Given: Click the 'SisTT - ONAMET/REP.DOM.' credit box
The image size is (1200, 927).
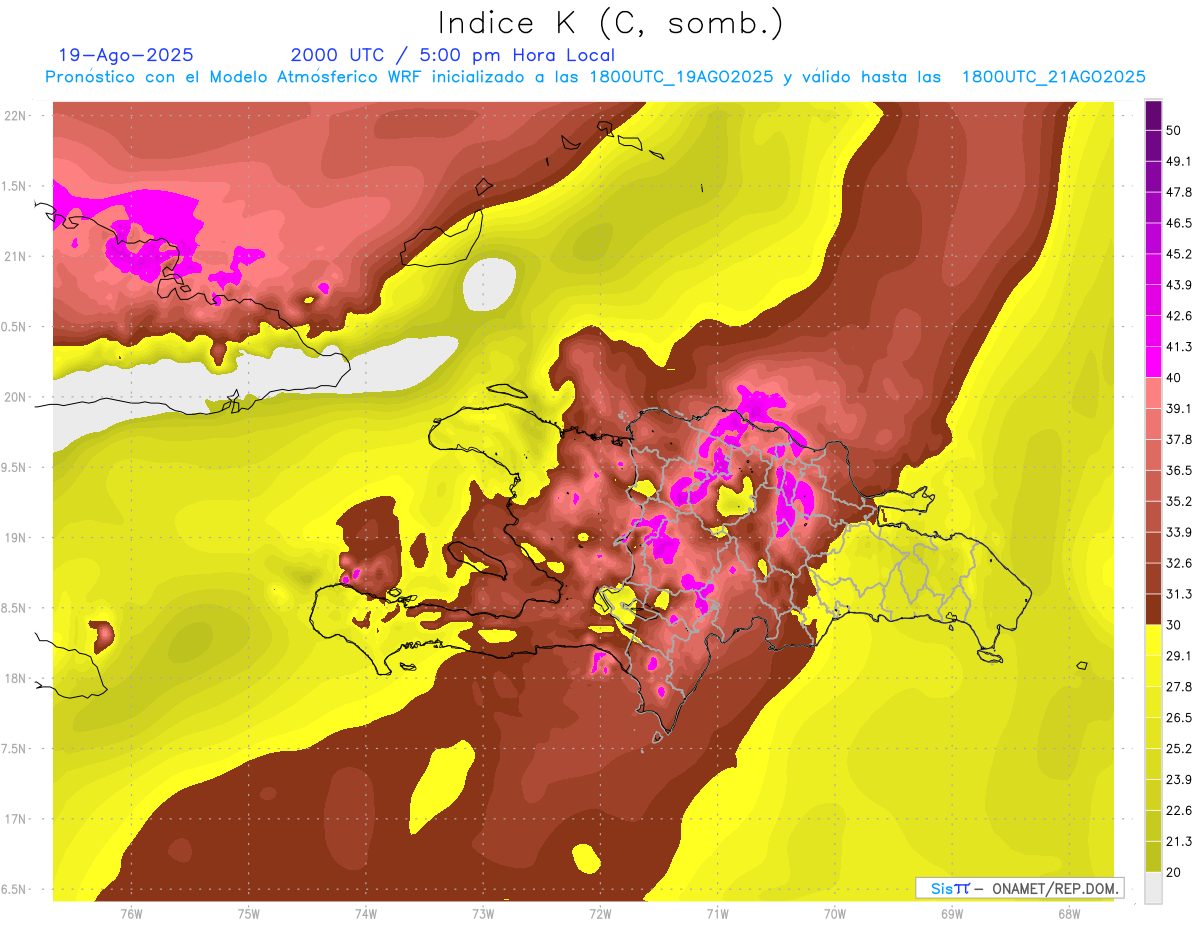Looking at the screenshot, I should (x=1019, y=888).
